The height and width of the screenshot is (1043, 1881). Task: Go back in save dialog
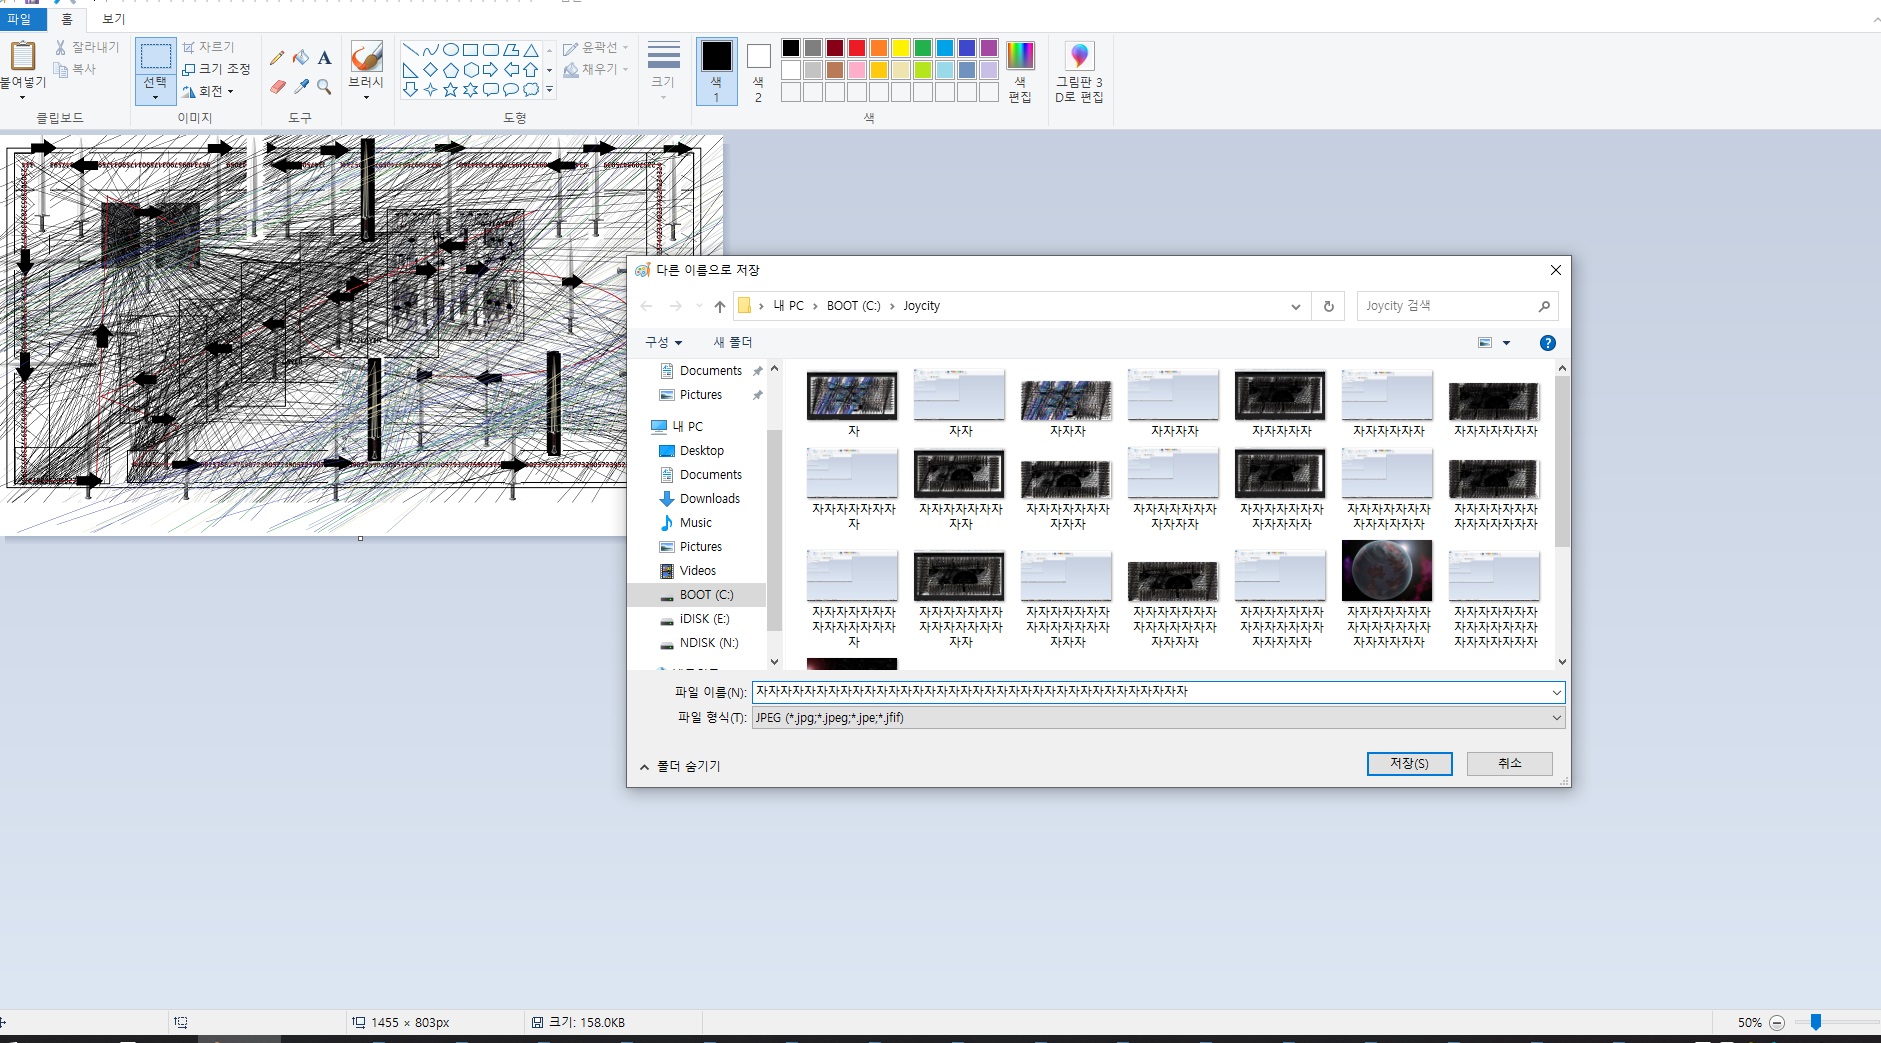[x=646, y=306]
